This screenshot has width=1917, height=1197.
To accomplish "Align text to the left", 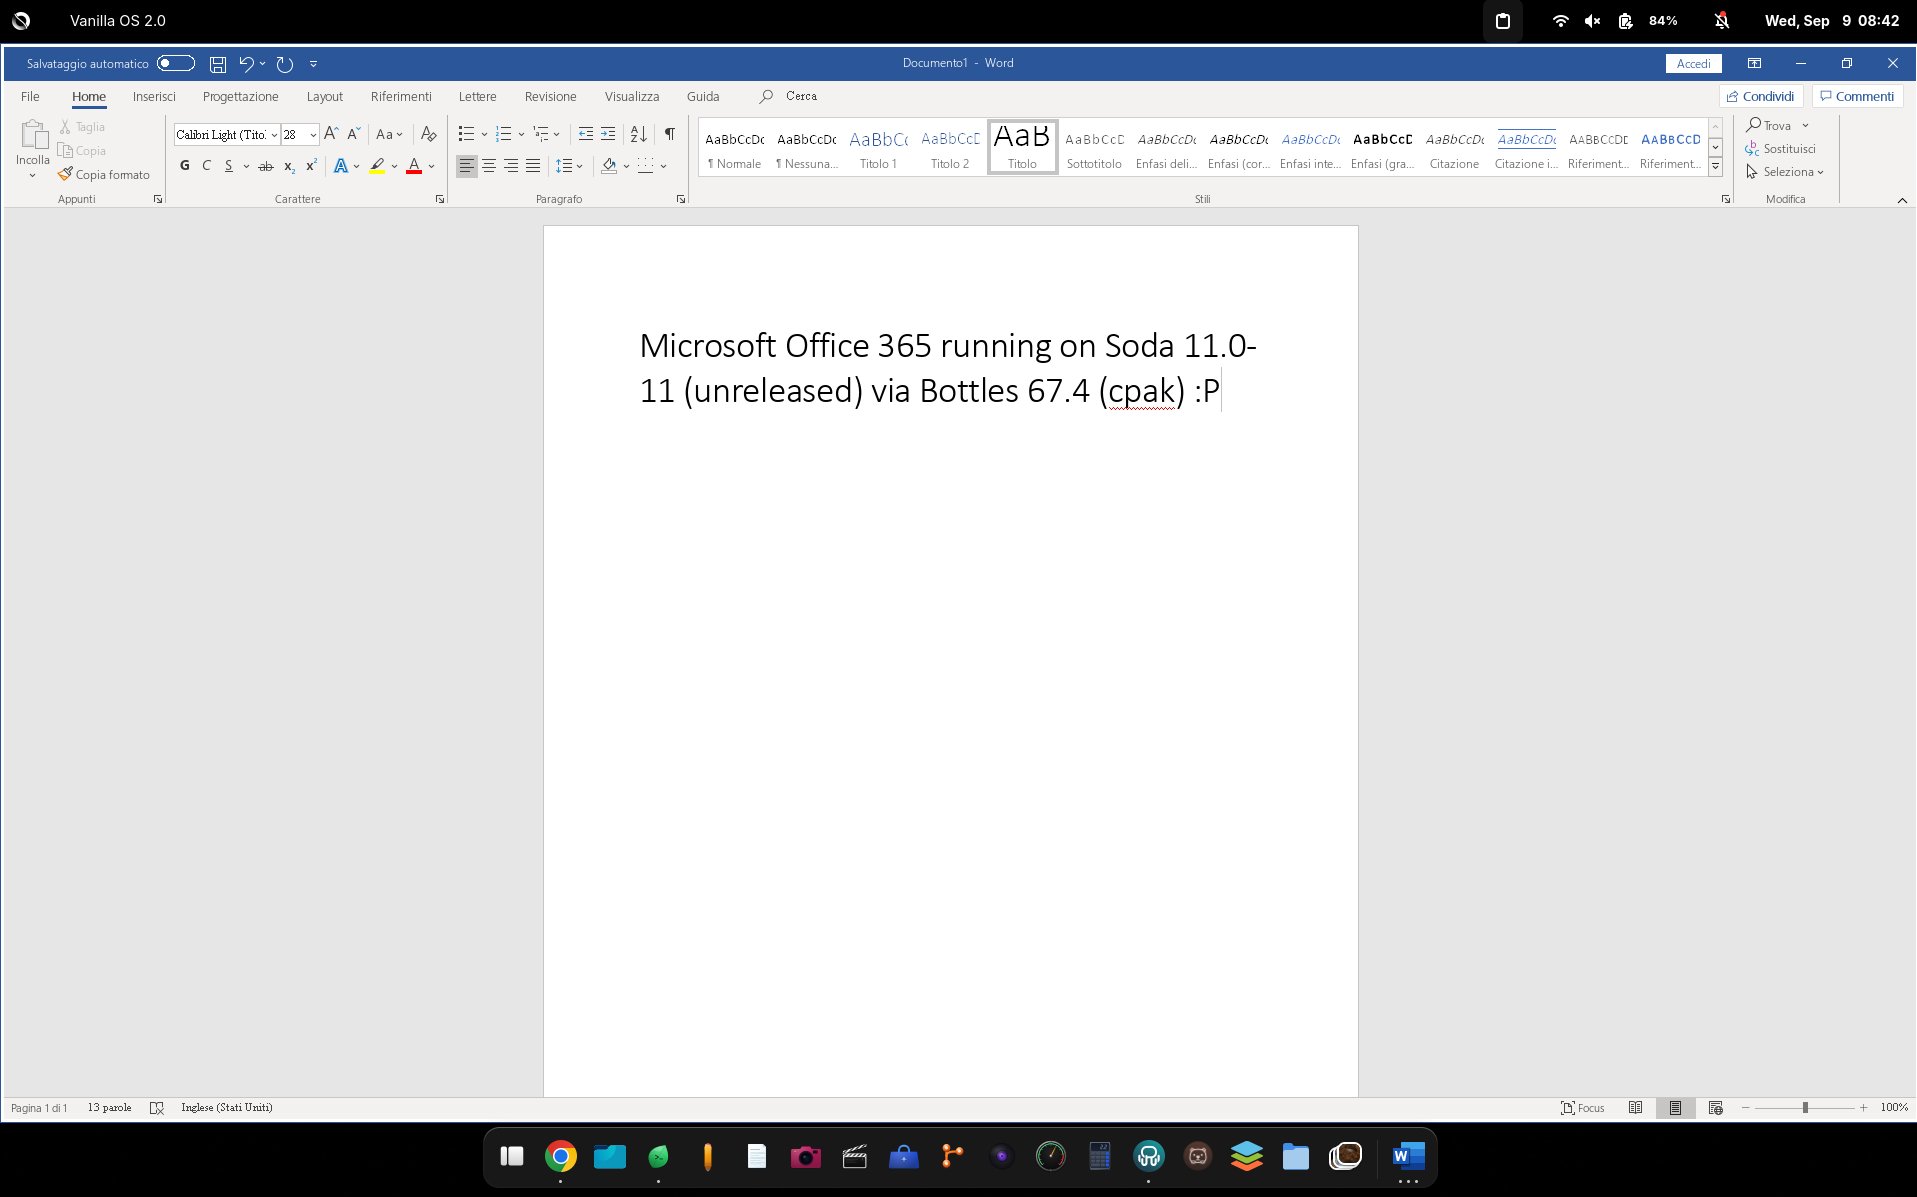I will pos(467,166).
